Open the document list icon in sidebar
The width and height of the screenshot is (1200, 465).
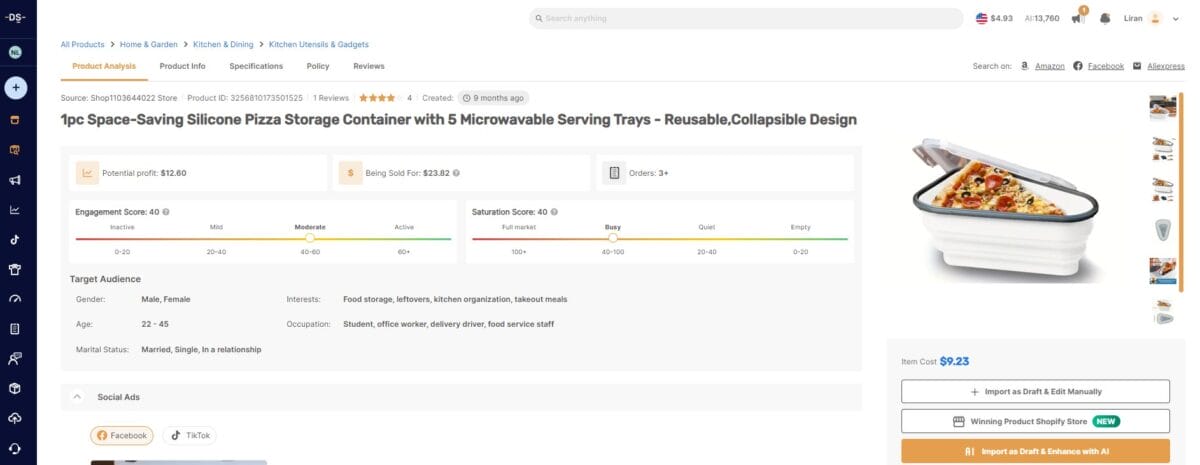(15, 328)
